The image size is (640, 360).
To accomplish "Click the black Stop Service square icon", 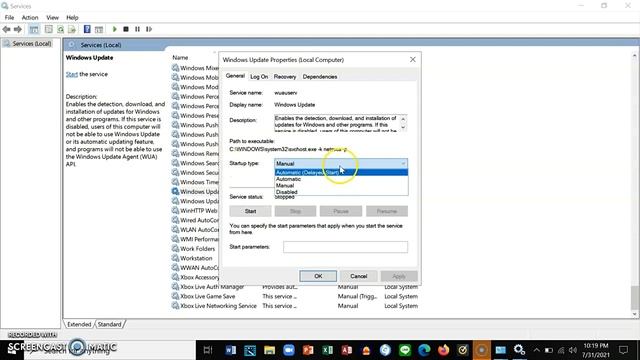I will pyautogui.click(x=126, y=29).
